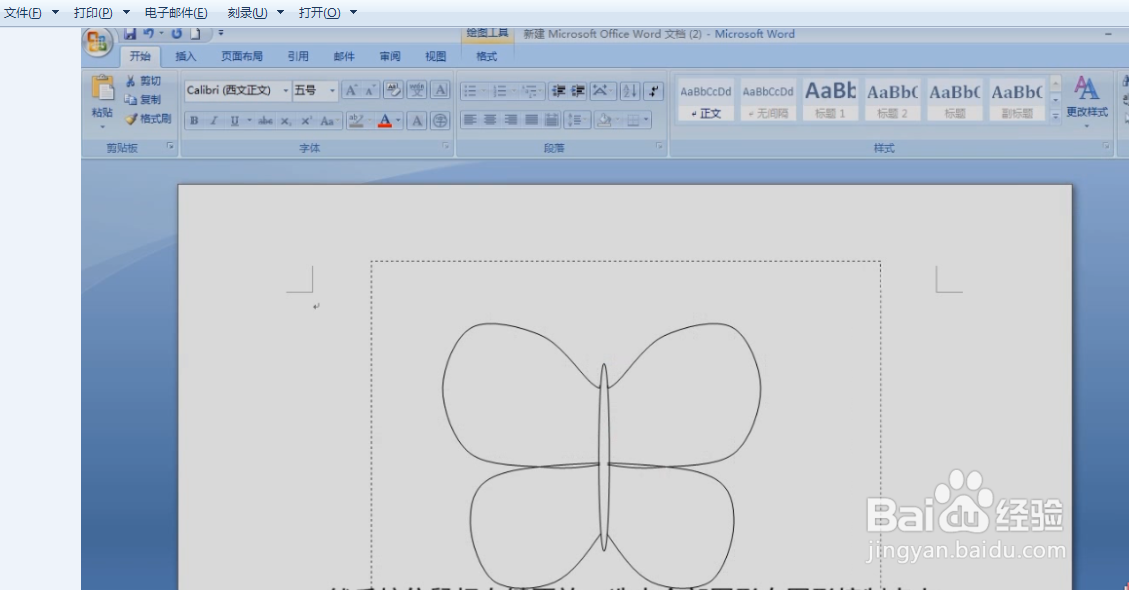1129x590 pixels.
Task: Open the Change Case menu
Action: pos(328,120)
